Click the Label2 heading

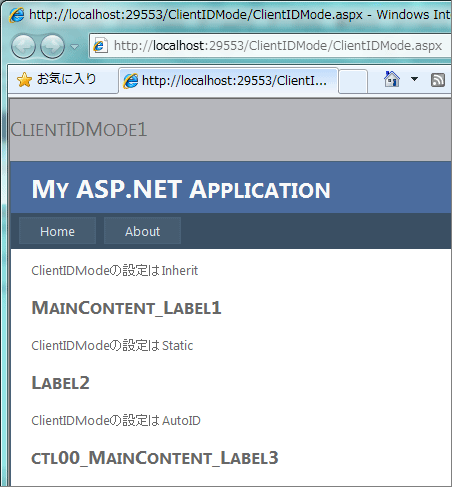coord(60,382)
